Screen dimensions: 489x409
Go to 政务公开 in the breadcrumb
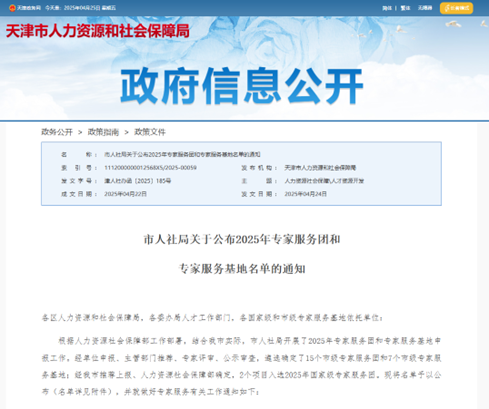57,132
